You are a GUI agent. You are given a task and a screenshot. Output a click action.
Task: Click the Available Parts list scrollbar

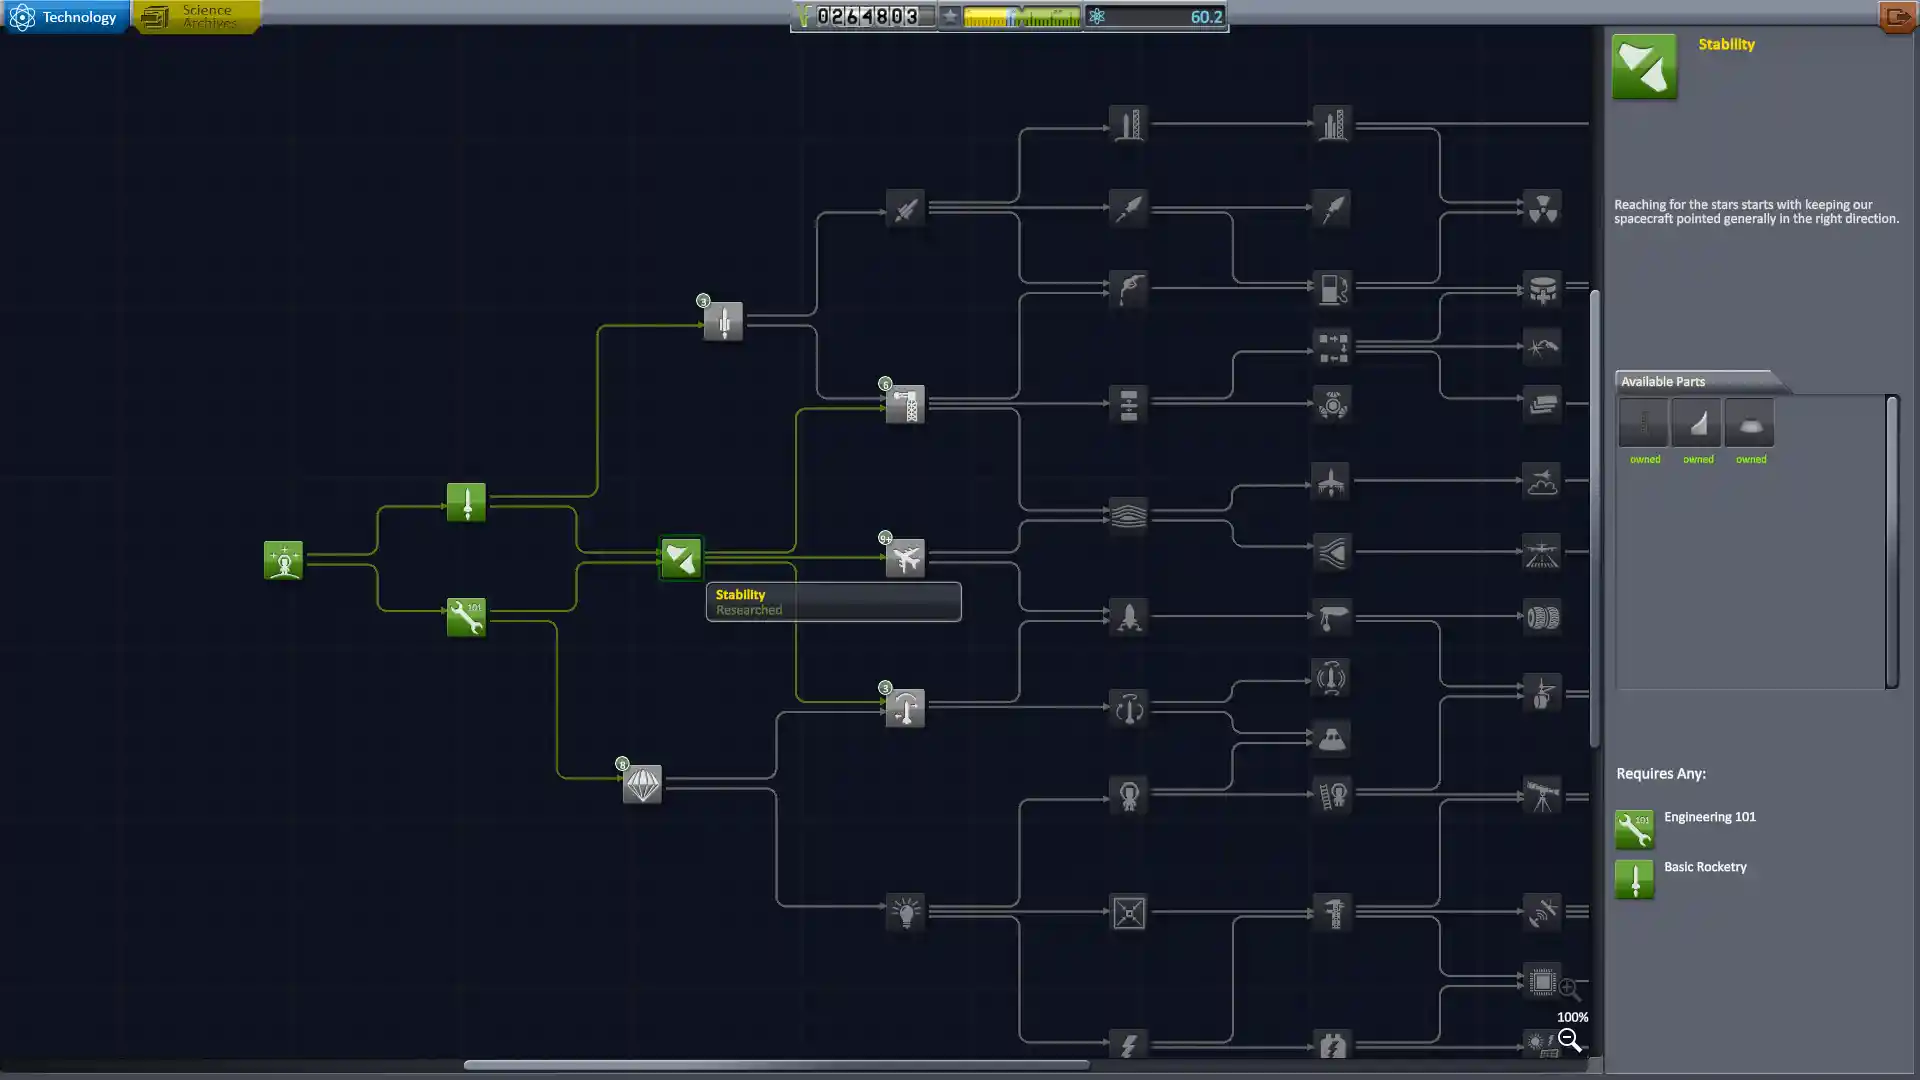coord(1892,541)
